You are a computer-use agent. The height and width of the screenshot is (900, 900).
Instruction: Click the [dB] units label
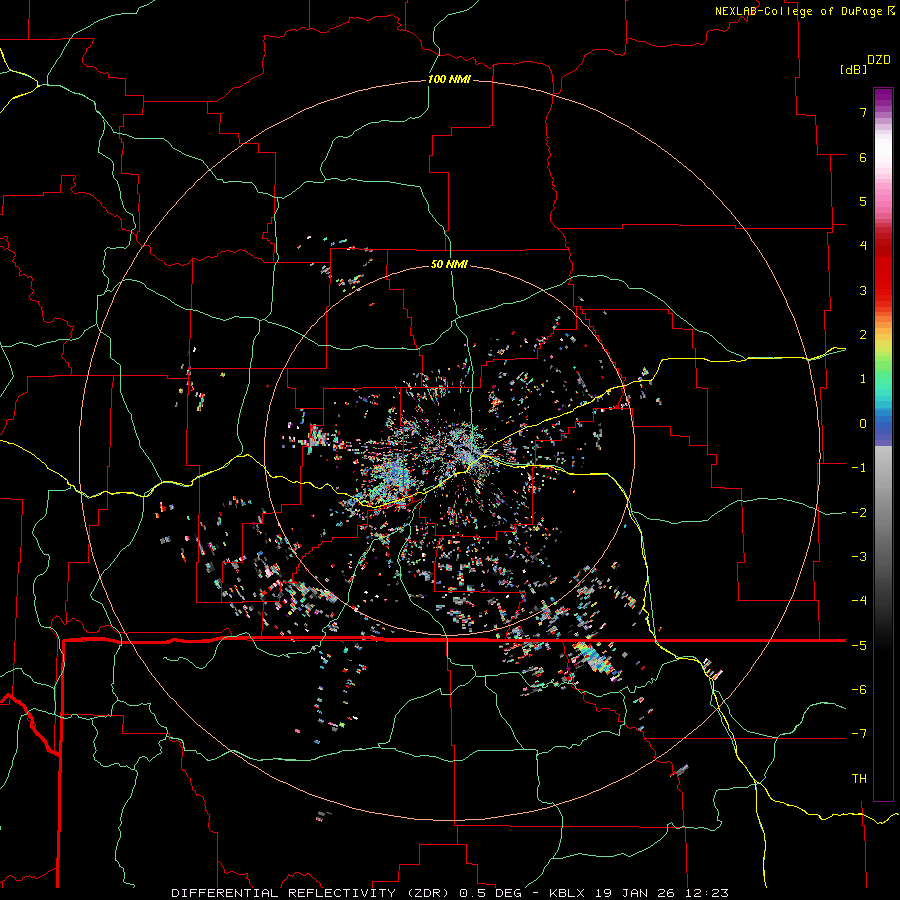853,69
